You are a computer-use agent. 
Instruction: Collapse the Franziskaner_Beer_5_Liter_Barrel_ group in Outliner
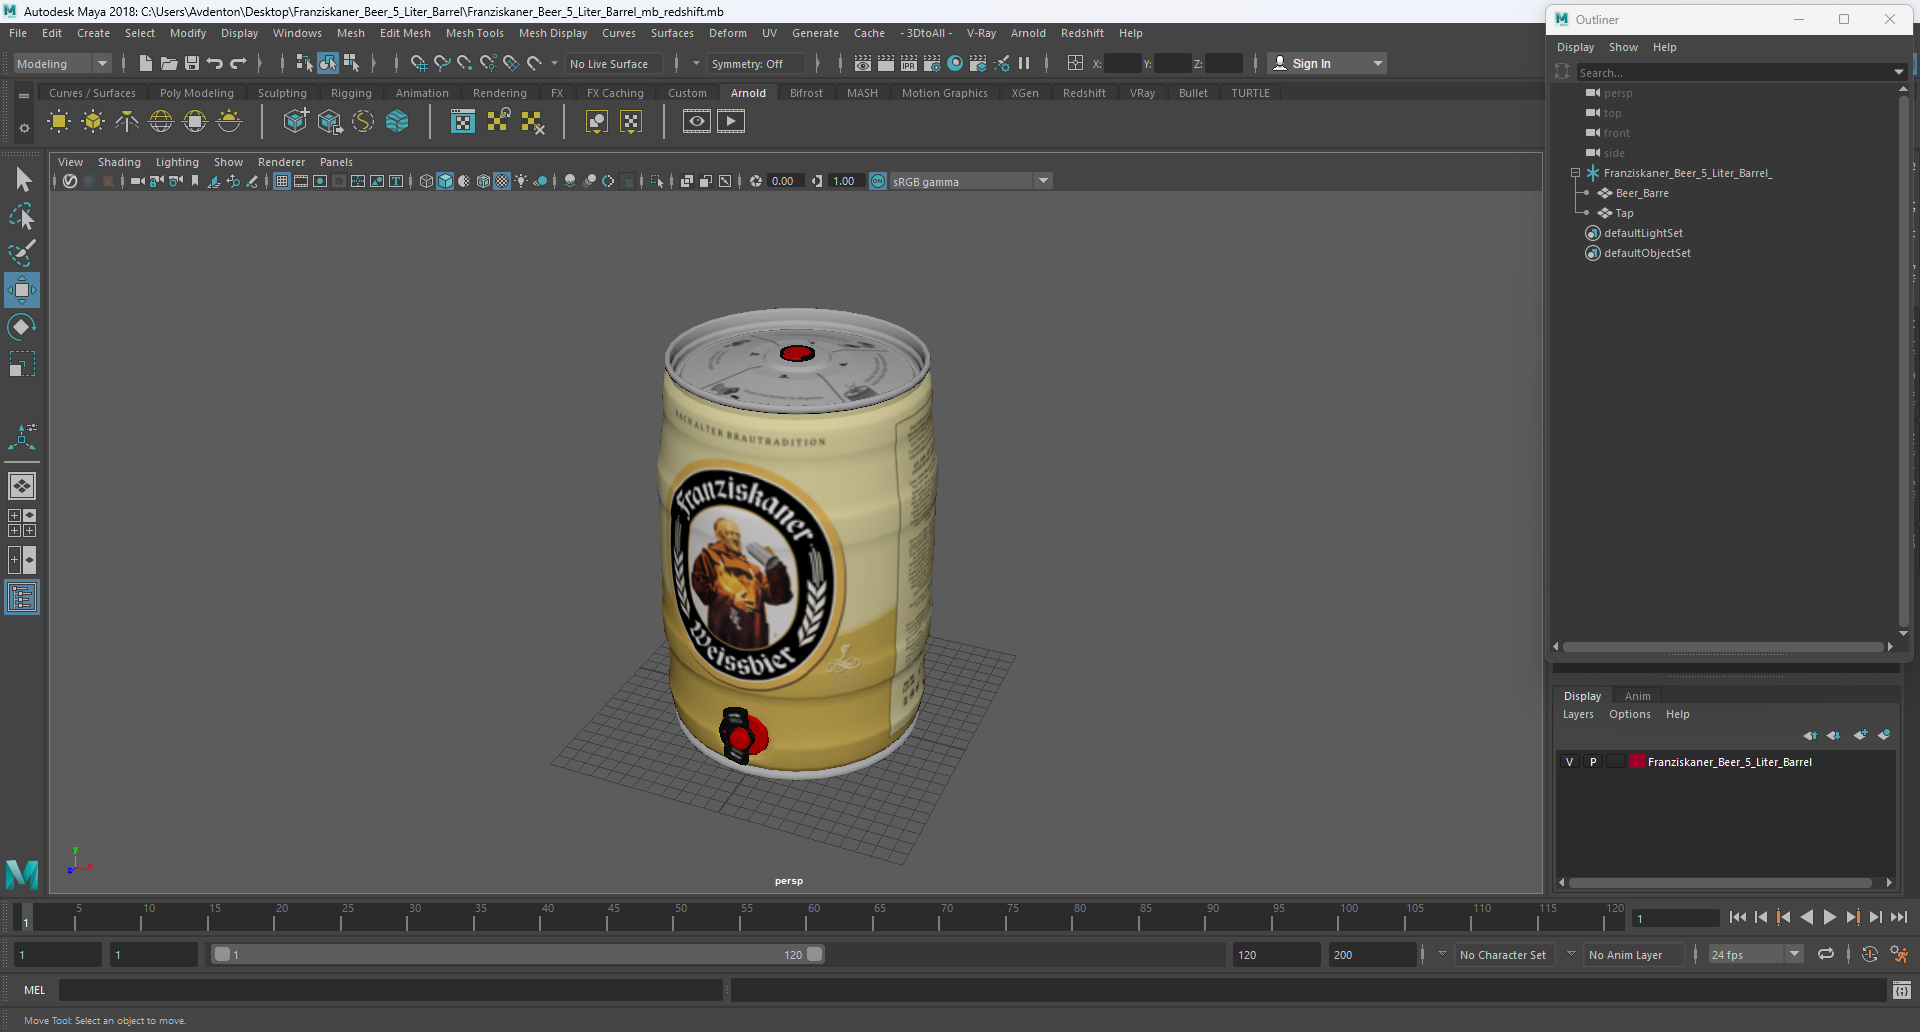click(1576, 173)
